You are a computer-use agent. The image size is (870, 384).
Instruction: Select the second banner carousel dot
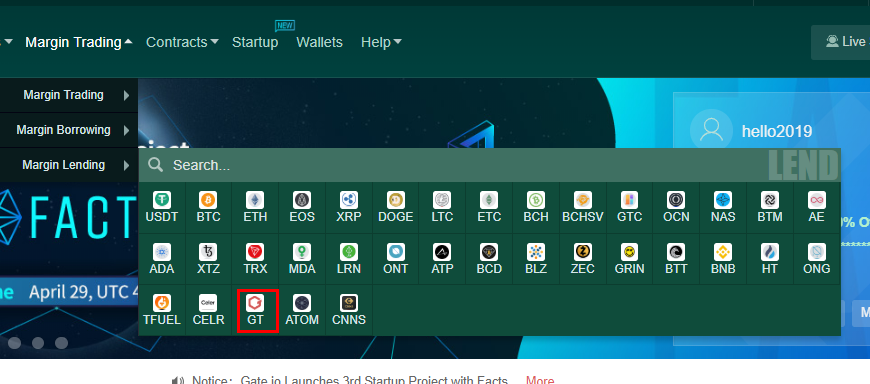tap(38, 343)
